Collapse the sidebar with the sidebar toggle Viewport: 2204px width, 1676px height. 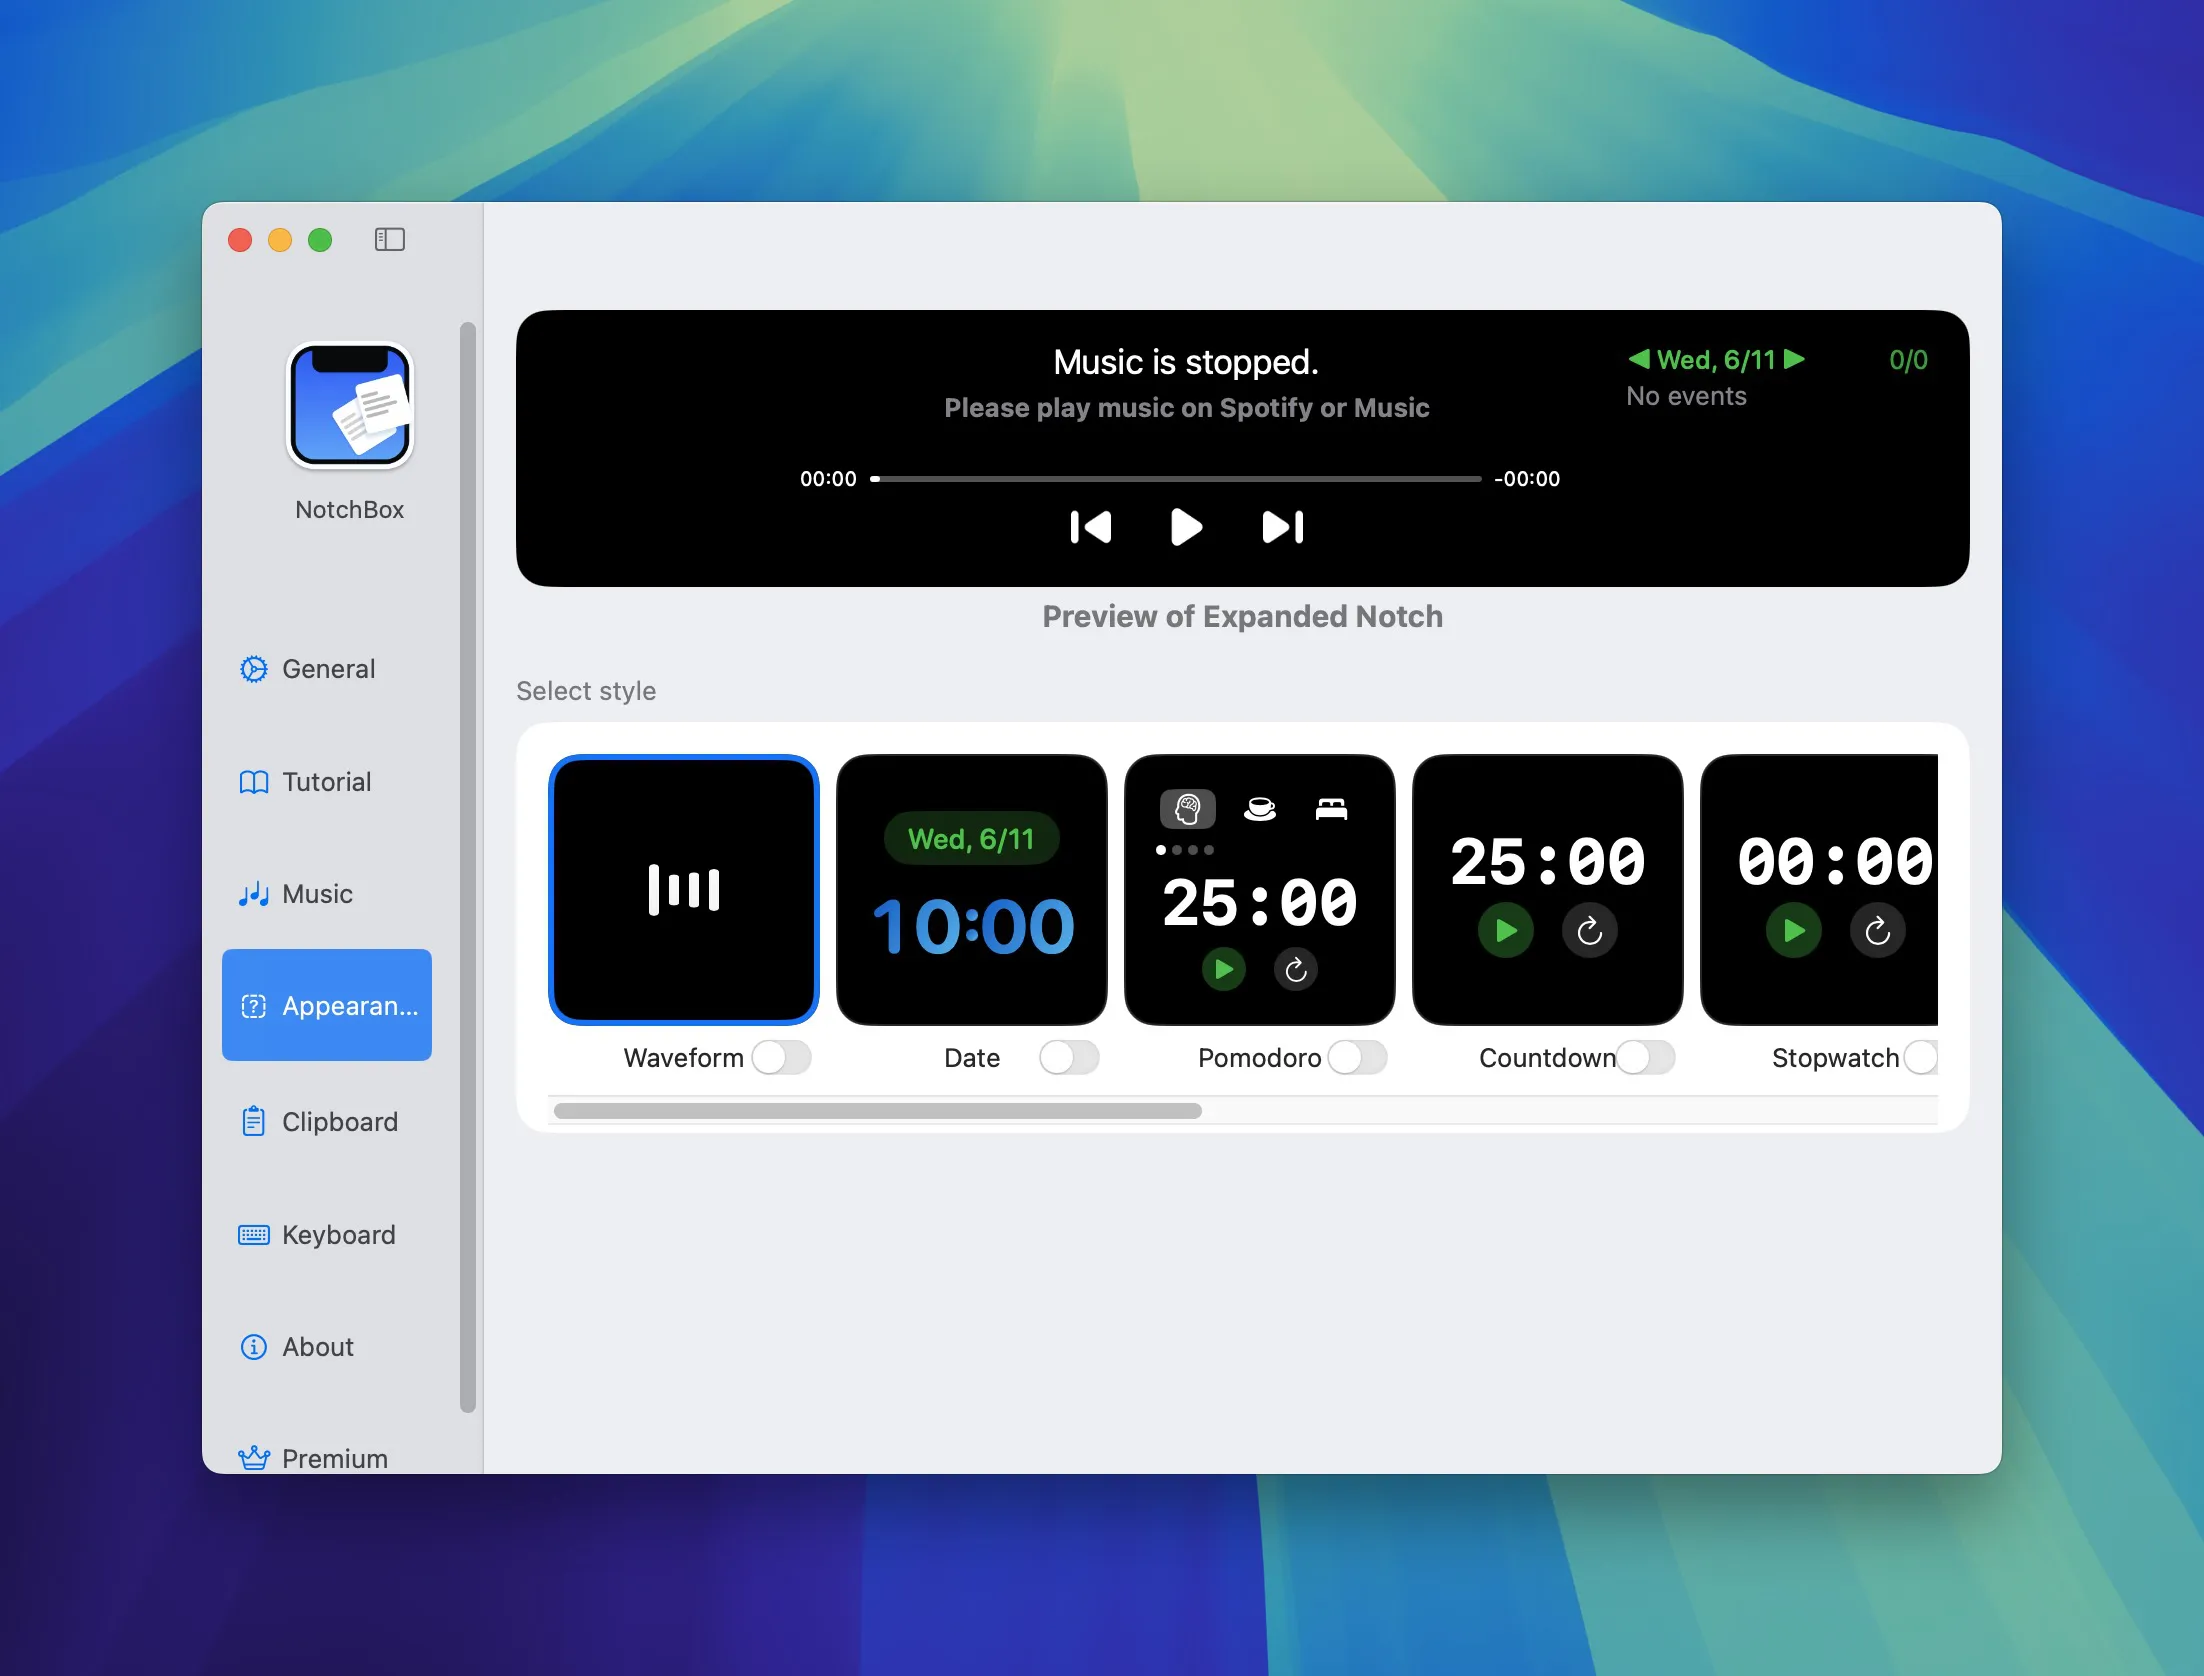click(389, 239)
